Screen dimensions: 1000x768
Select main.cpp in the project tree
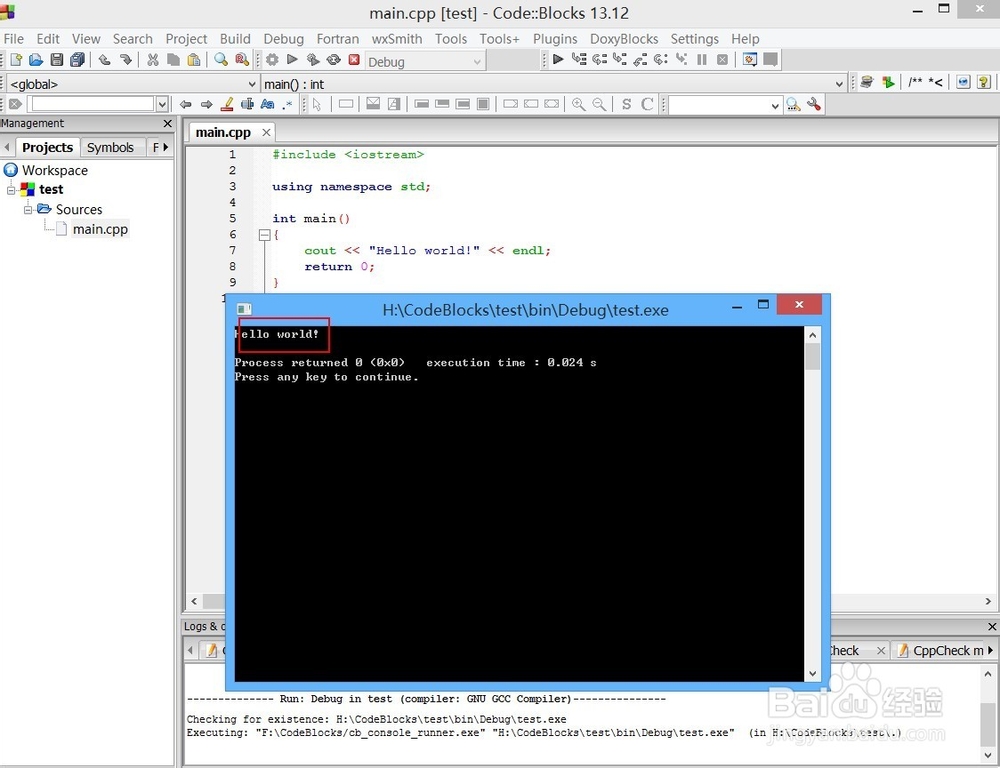(x=100, y=229)
